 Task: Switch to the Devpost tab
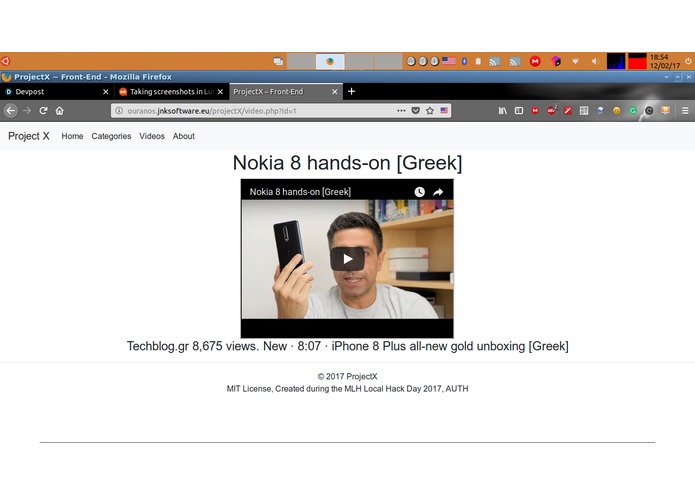pos(56,92)
